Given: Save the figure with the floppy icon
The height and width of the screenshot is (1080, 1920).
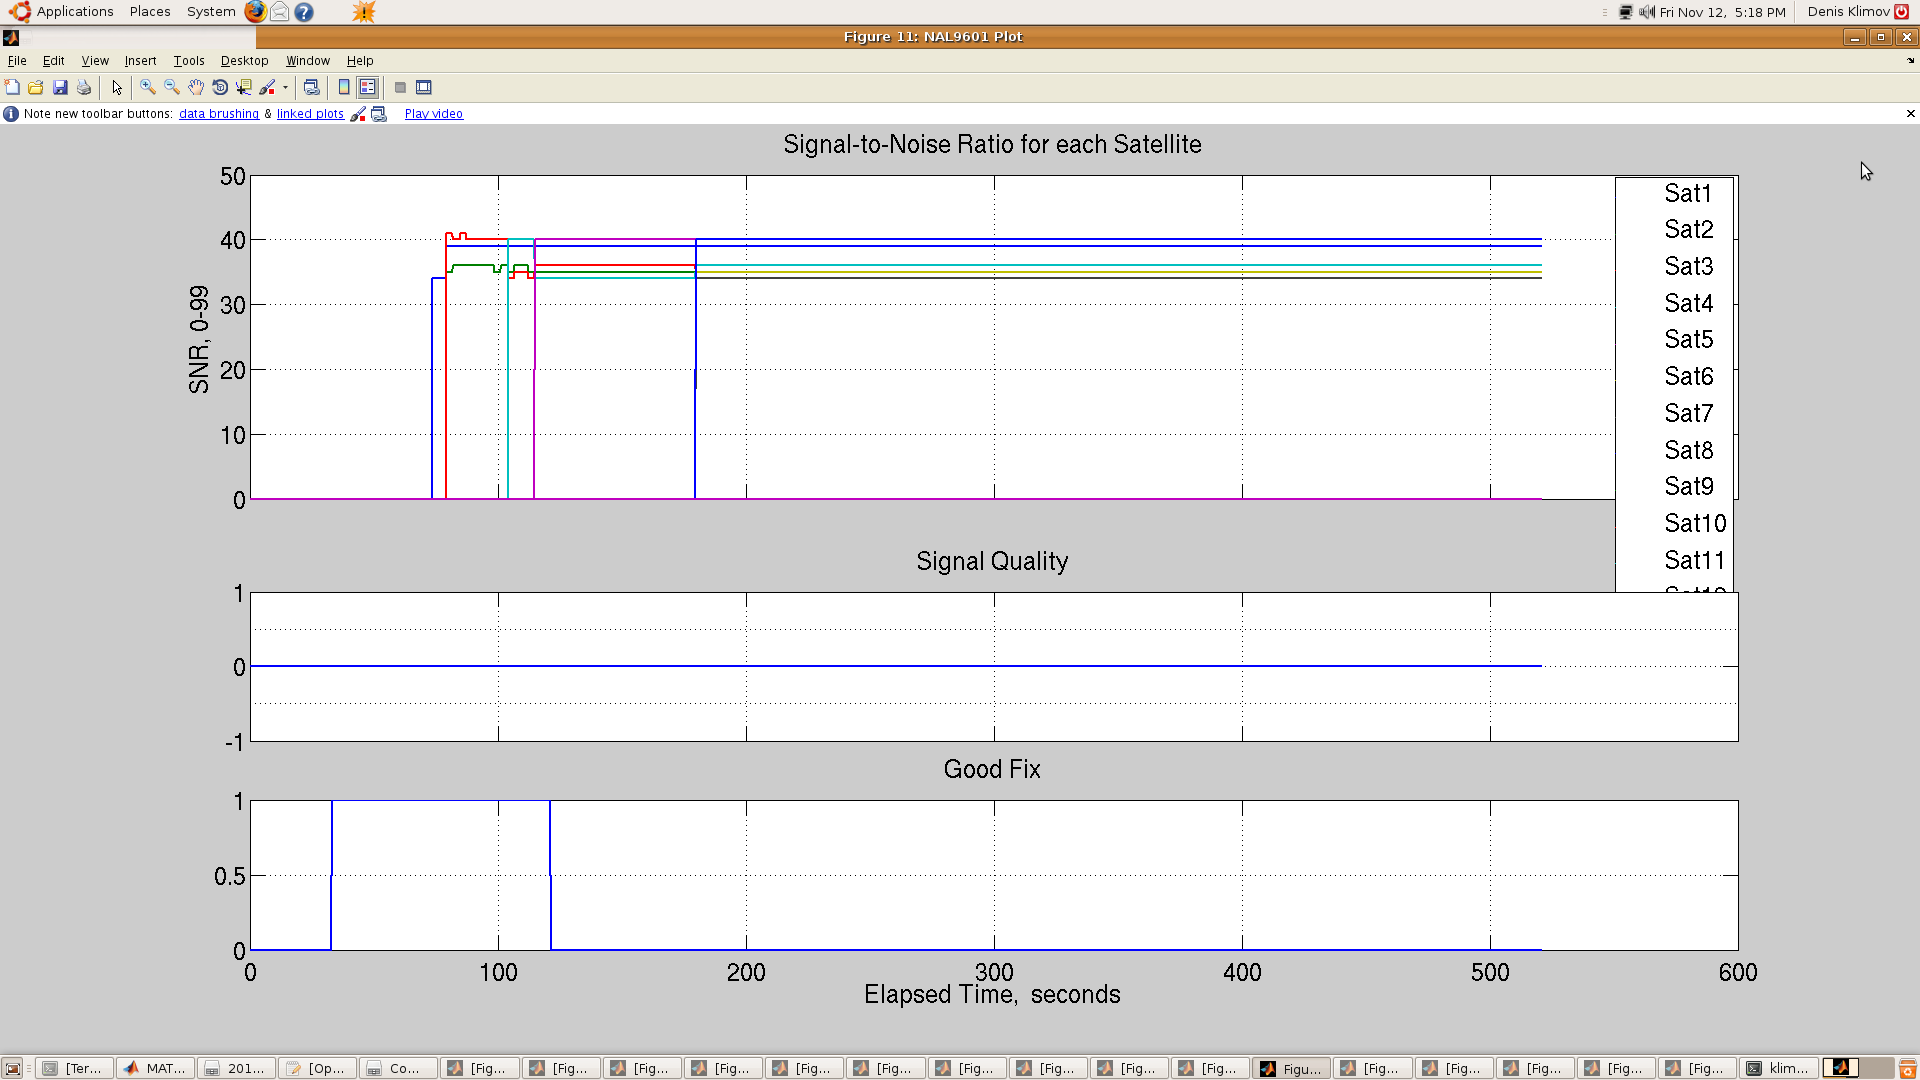Looking at the screenshot, I should 60,88.
